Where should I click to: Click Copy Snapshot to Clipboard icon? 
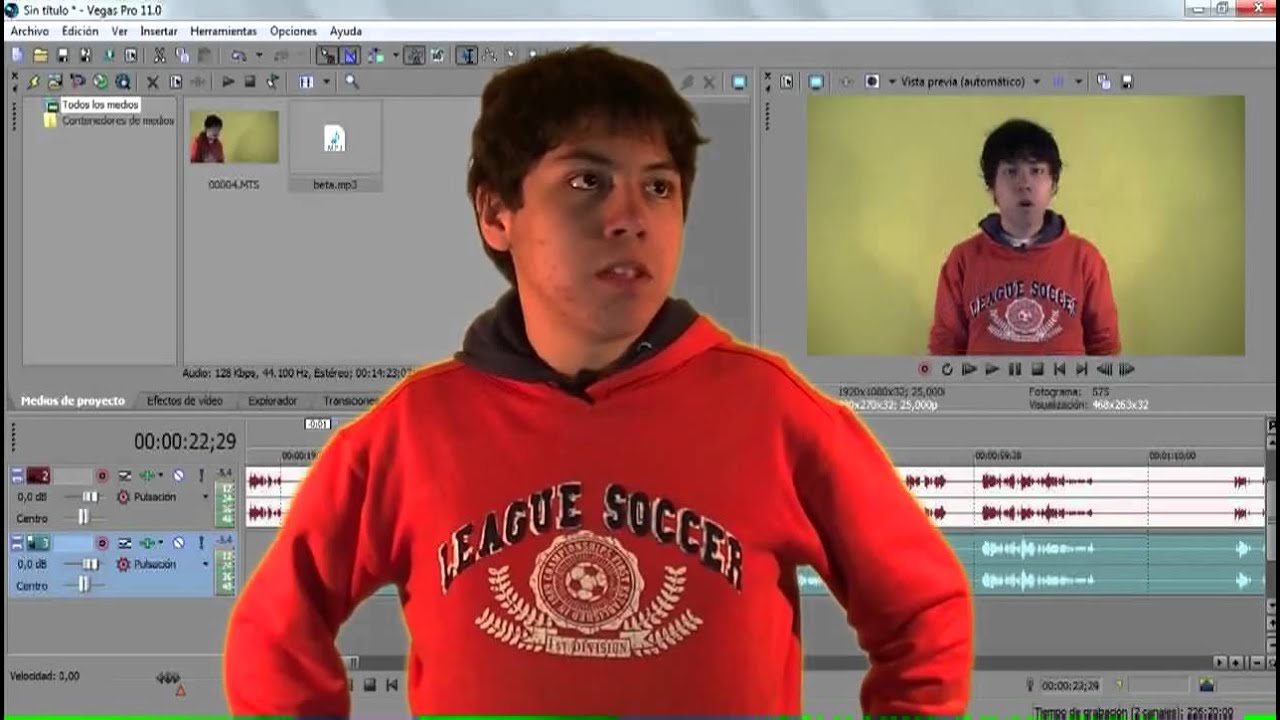click(1104, 82)
